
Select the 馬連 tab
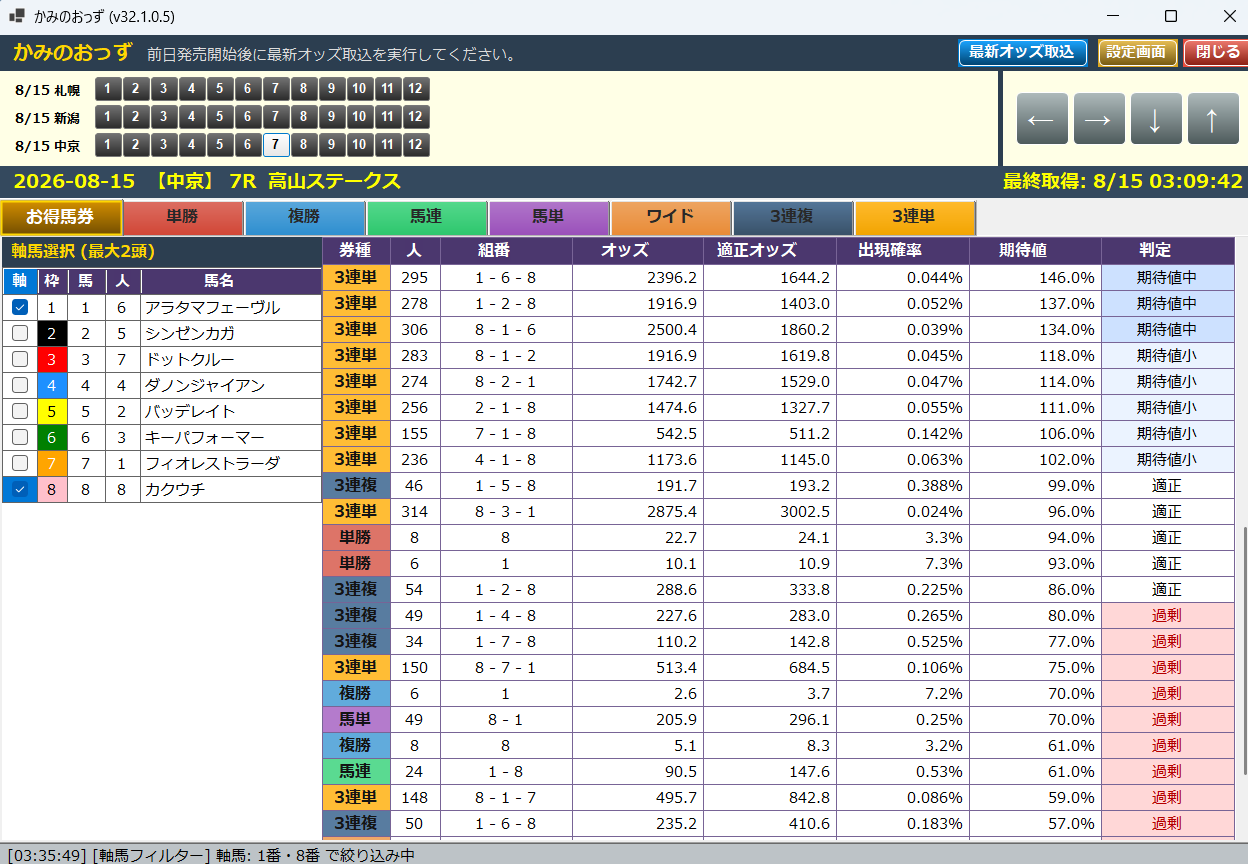(427, 218)
